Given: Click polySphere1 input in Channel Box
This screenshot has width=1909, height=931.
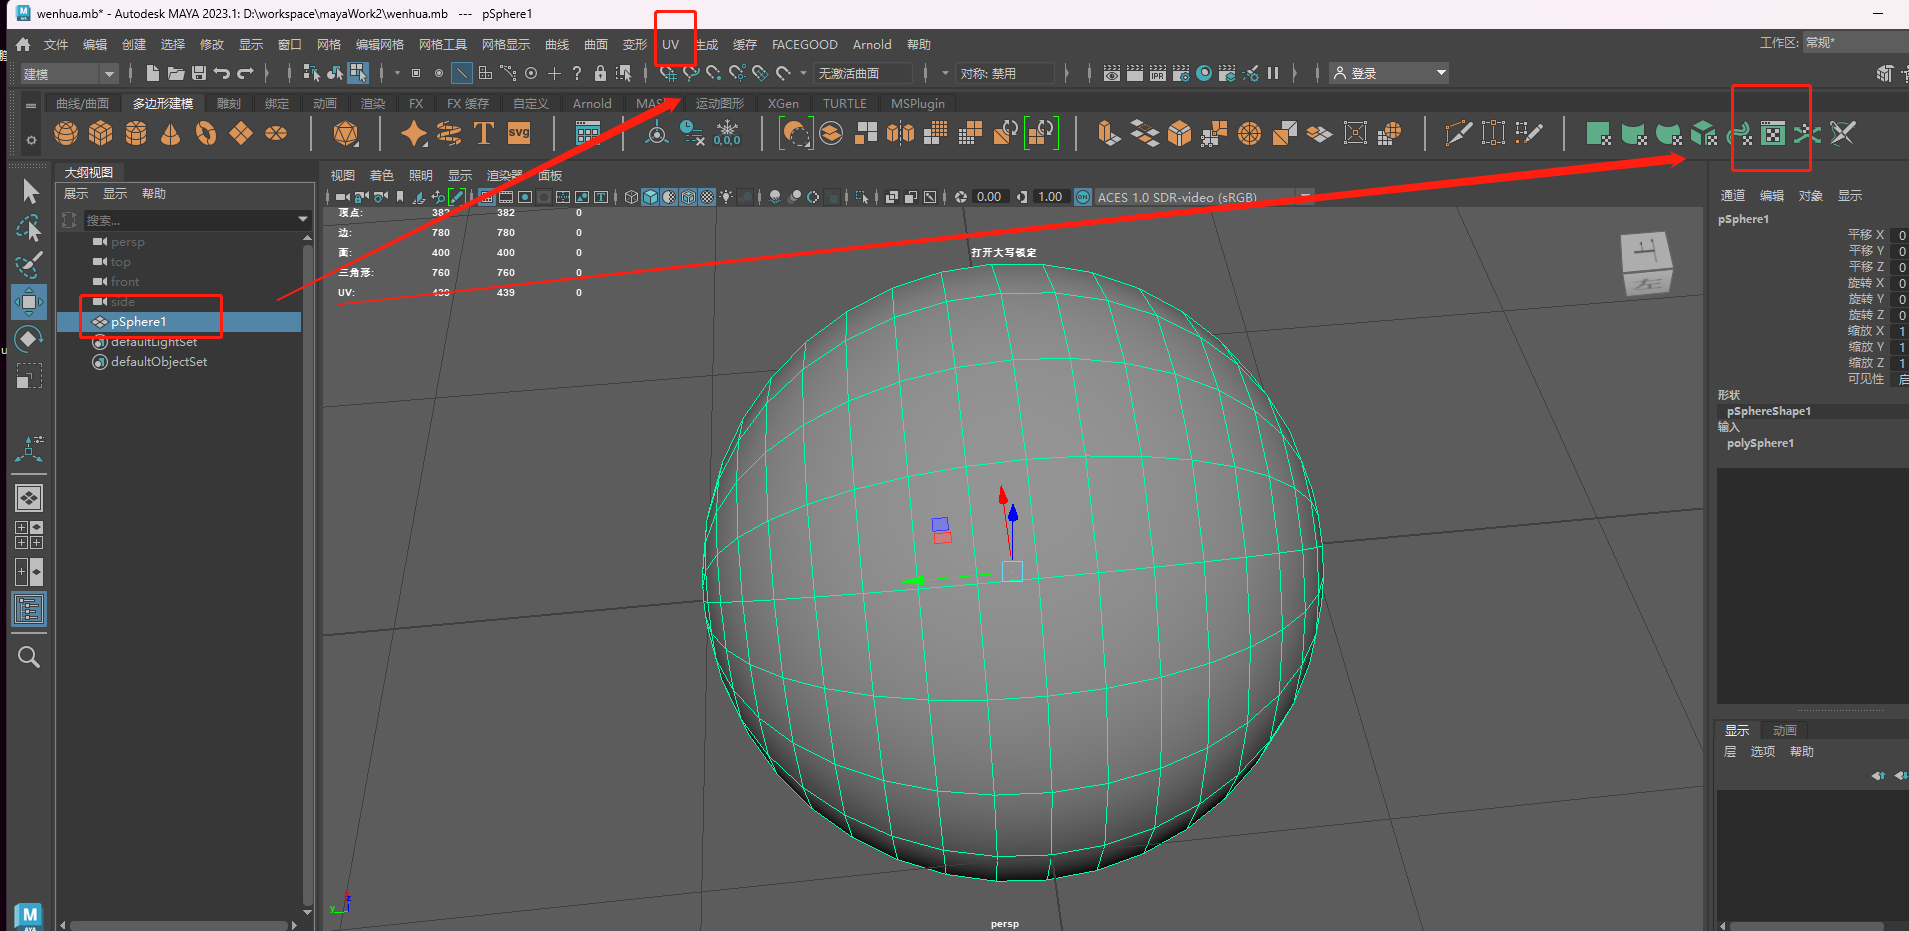Looking at the screenshot, I should (x=1760, y=443).
